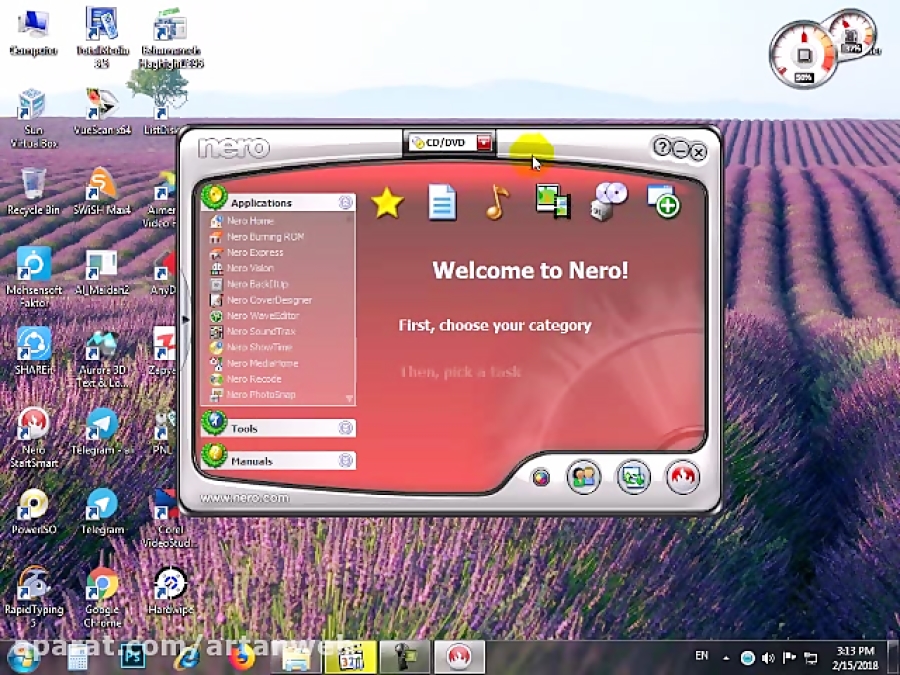Collapse the Applications section
900x675 pixels.
[x=345, y=202]
